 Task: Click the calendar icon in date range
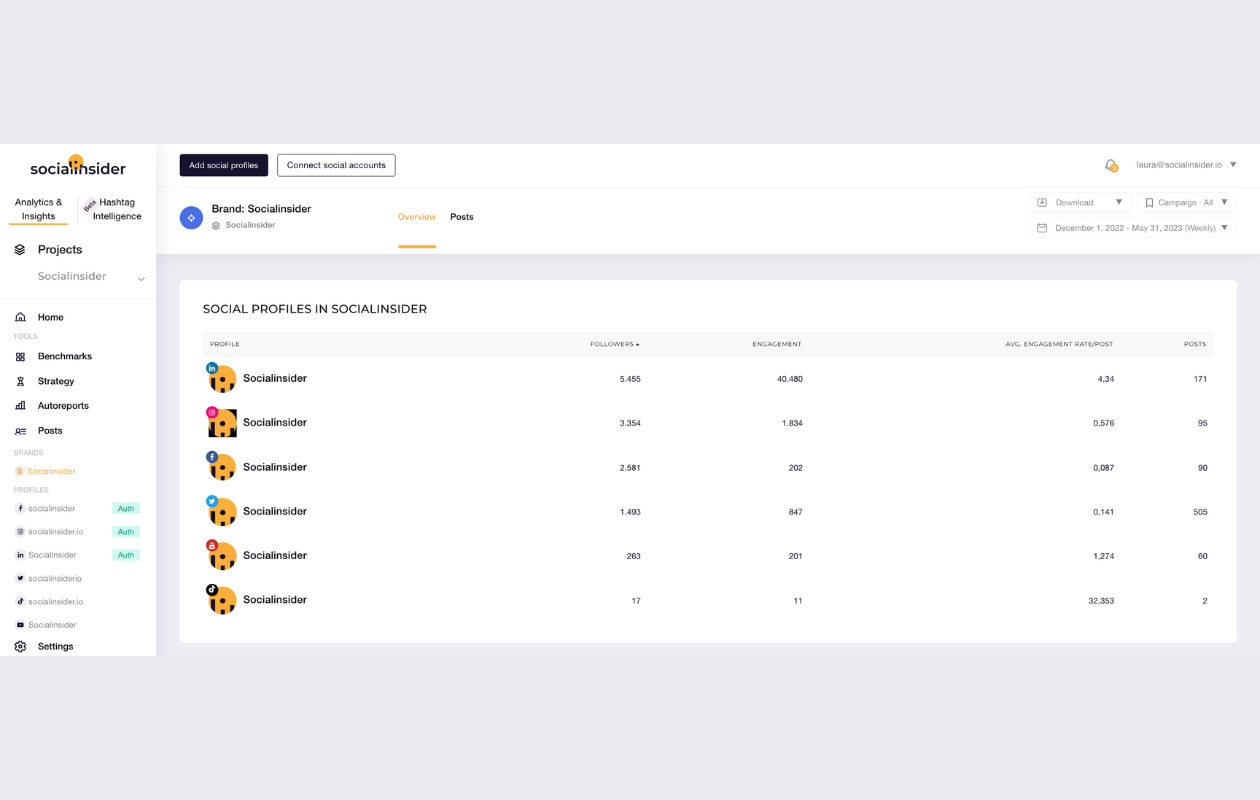(1042, 228)
